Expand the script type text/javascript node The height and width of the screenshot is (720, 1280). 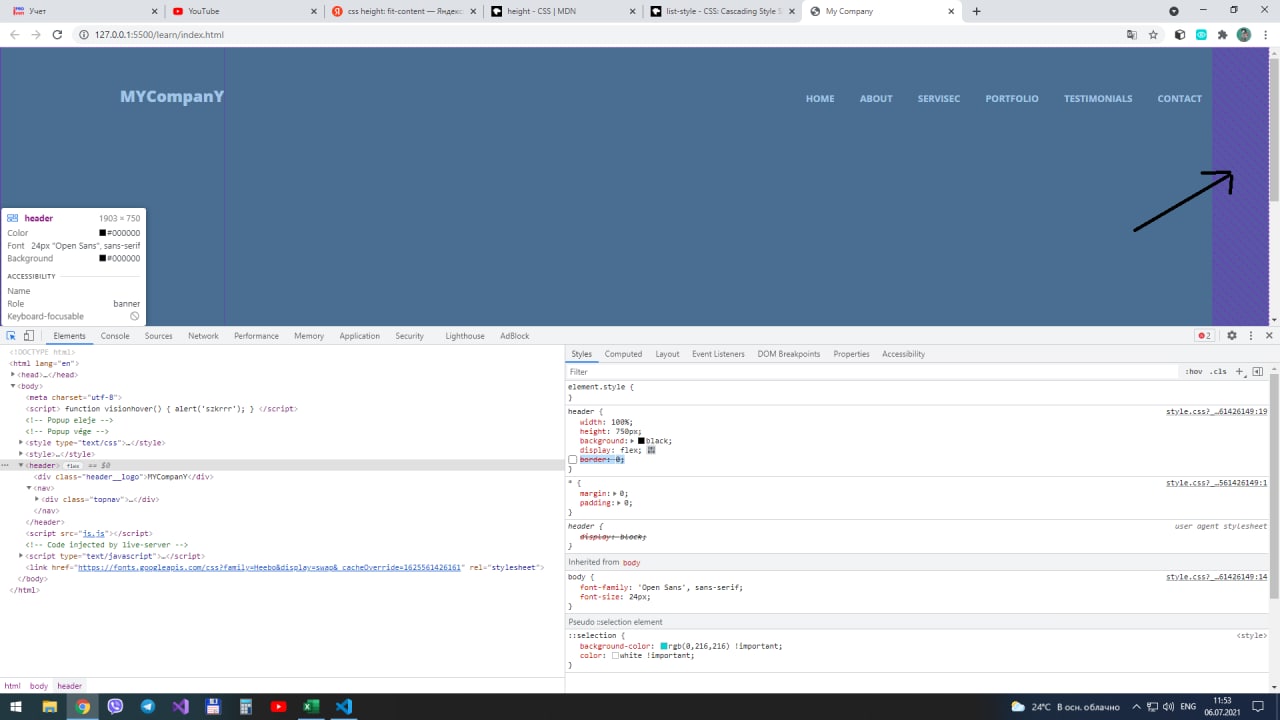[21, 556]
